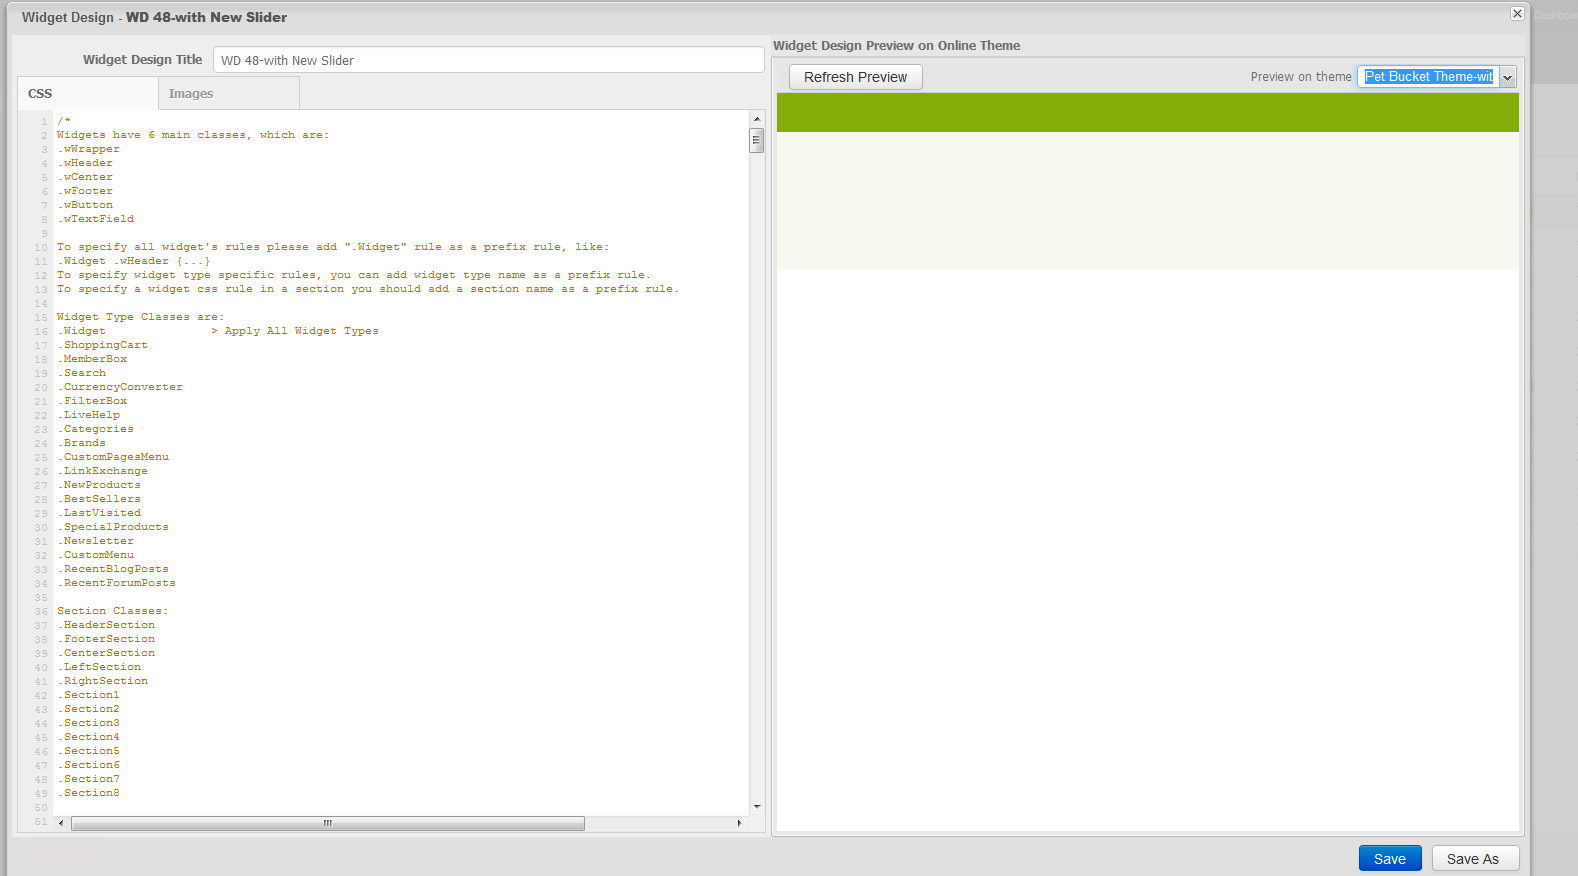
Task: Expand the Preview on theme dropdown
Action: pyautogui.click(x=1507, y=77)
